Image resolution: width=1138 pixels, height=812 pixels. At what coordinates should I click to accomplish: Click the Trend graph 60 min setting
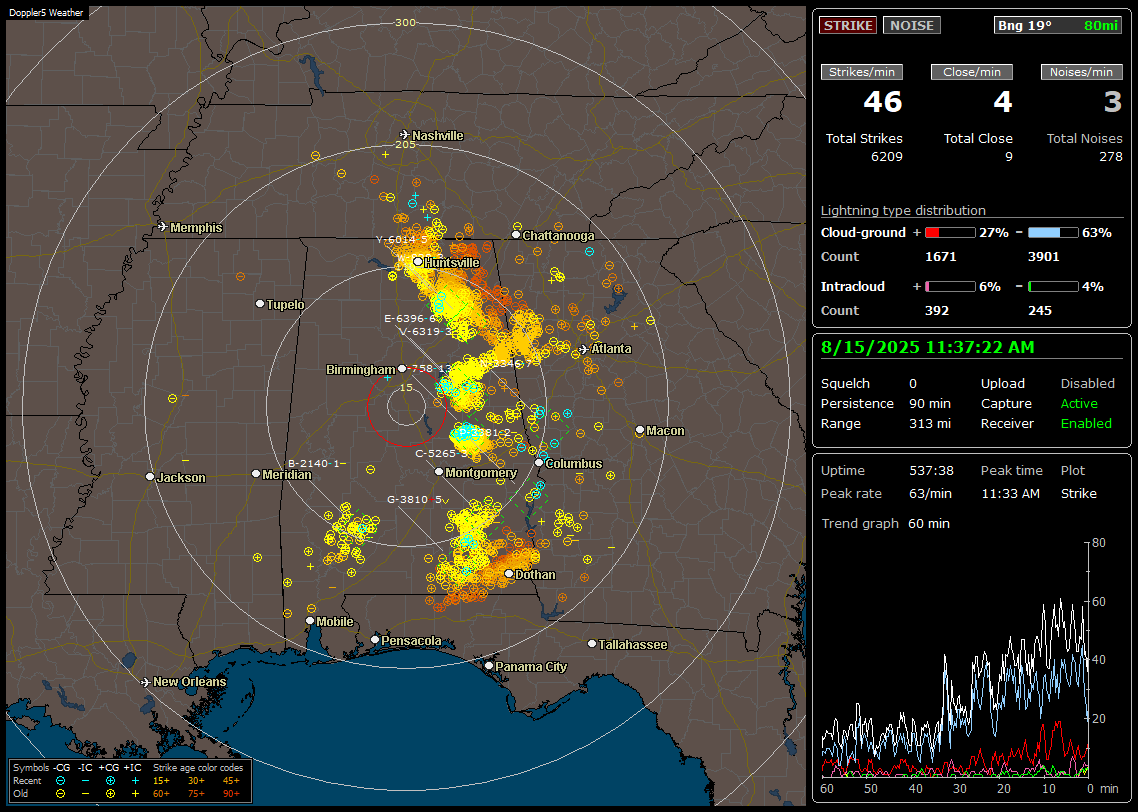928,524
